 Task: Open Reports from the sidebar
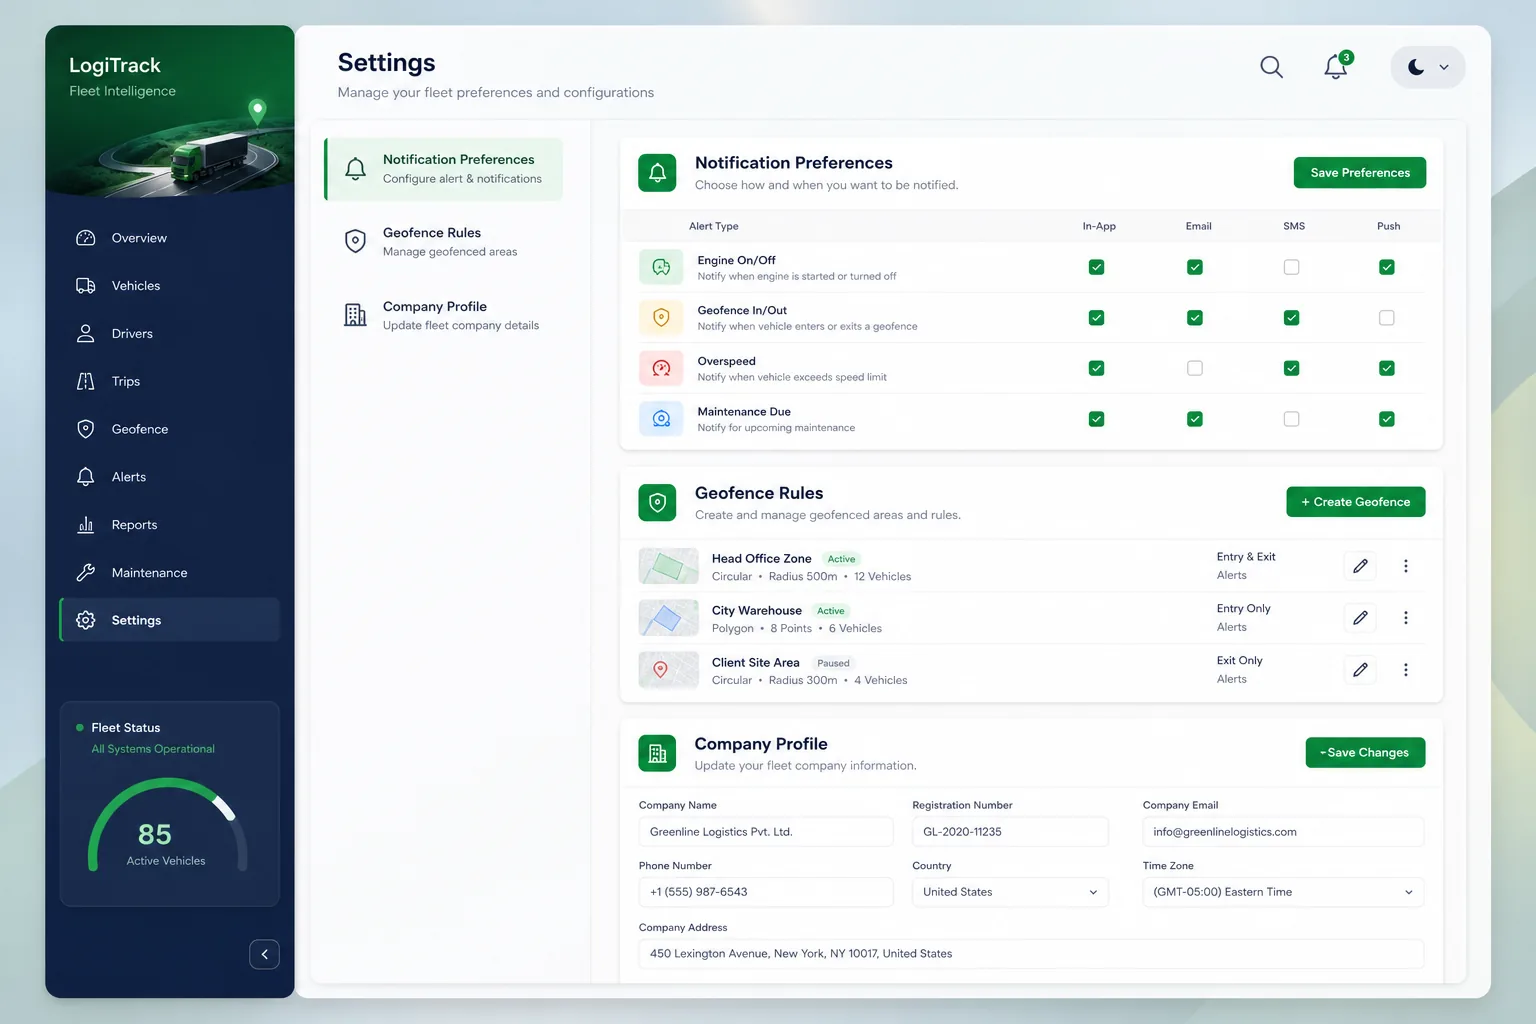point(169,525)
